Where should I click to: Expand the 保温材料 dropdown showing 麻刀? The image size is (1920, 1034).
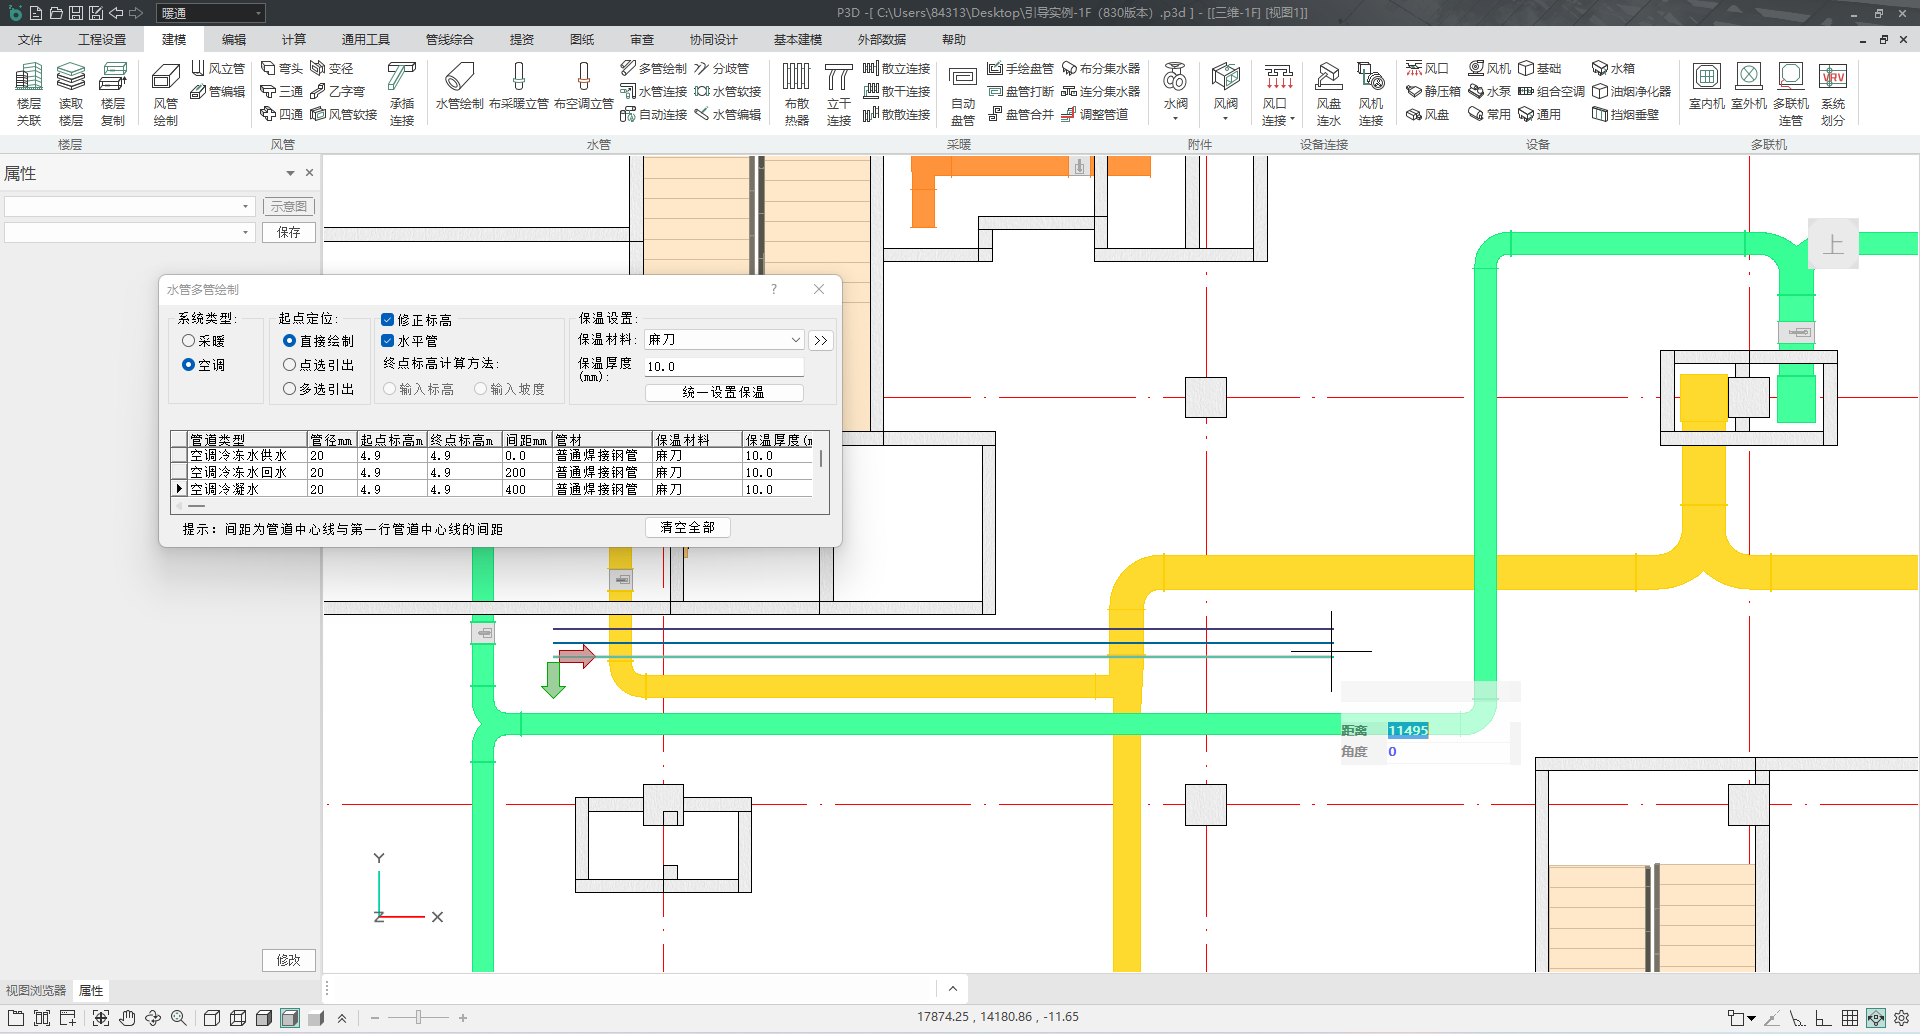coord(795,340)
